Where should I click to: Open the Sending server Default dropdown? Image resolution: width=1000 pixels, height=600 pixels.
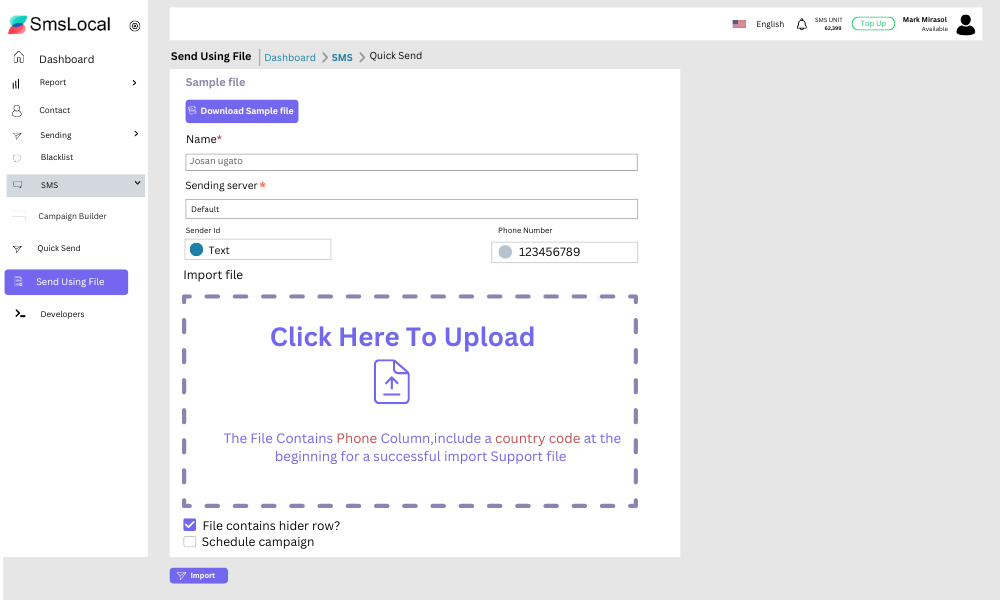click(411, 209)
